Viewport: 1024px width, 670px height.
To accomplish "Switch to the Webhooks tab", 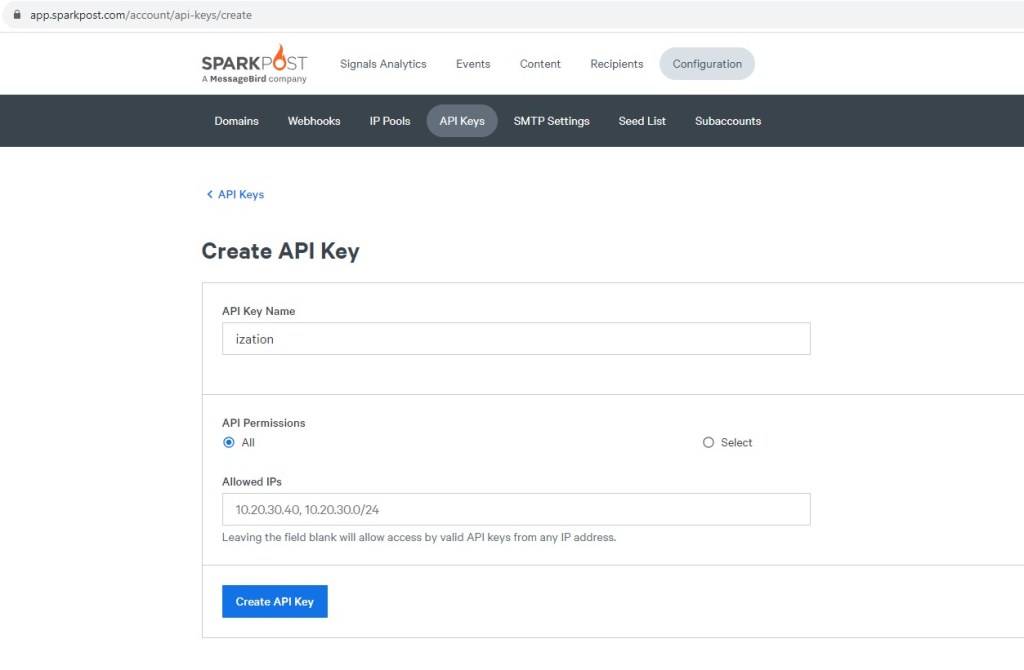I will 314,121.
